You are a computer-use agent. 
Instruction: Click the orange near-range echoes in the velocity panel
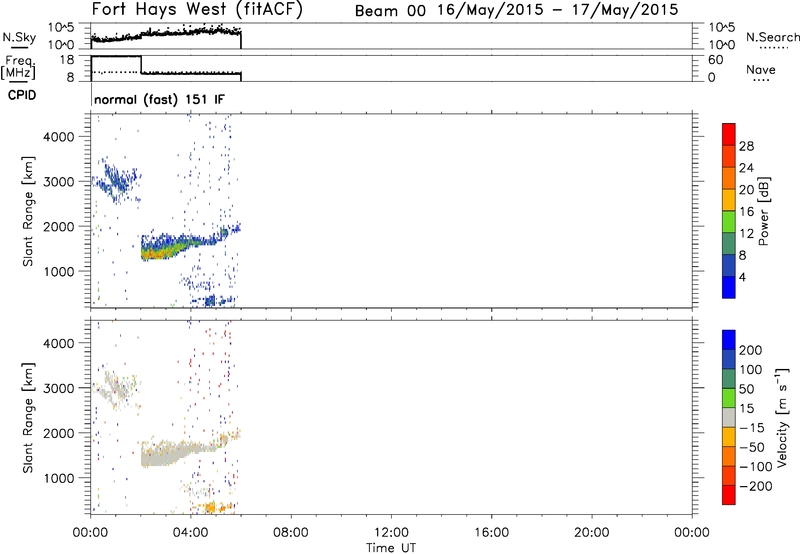click(x=213, y=507)
